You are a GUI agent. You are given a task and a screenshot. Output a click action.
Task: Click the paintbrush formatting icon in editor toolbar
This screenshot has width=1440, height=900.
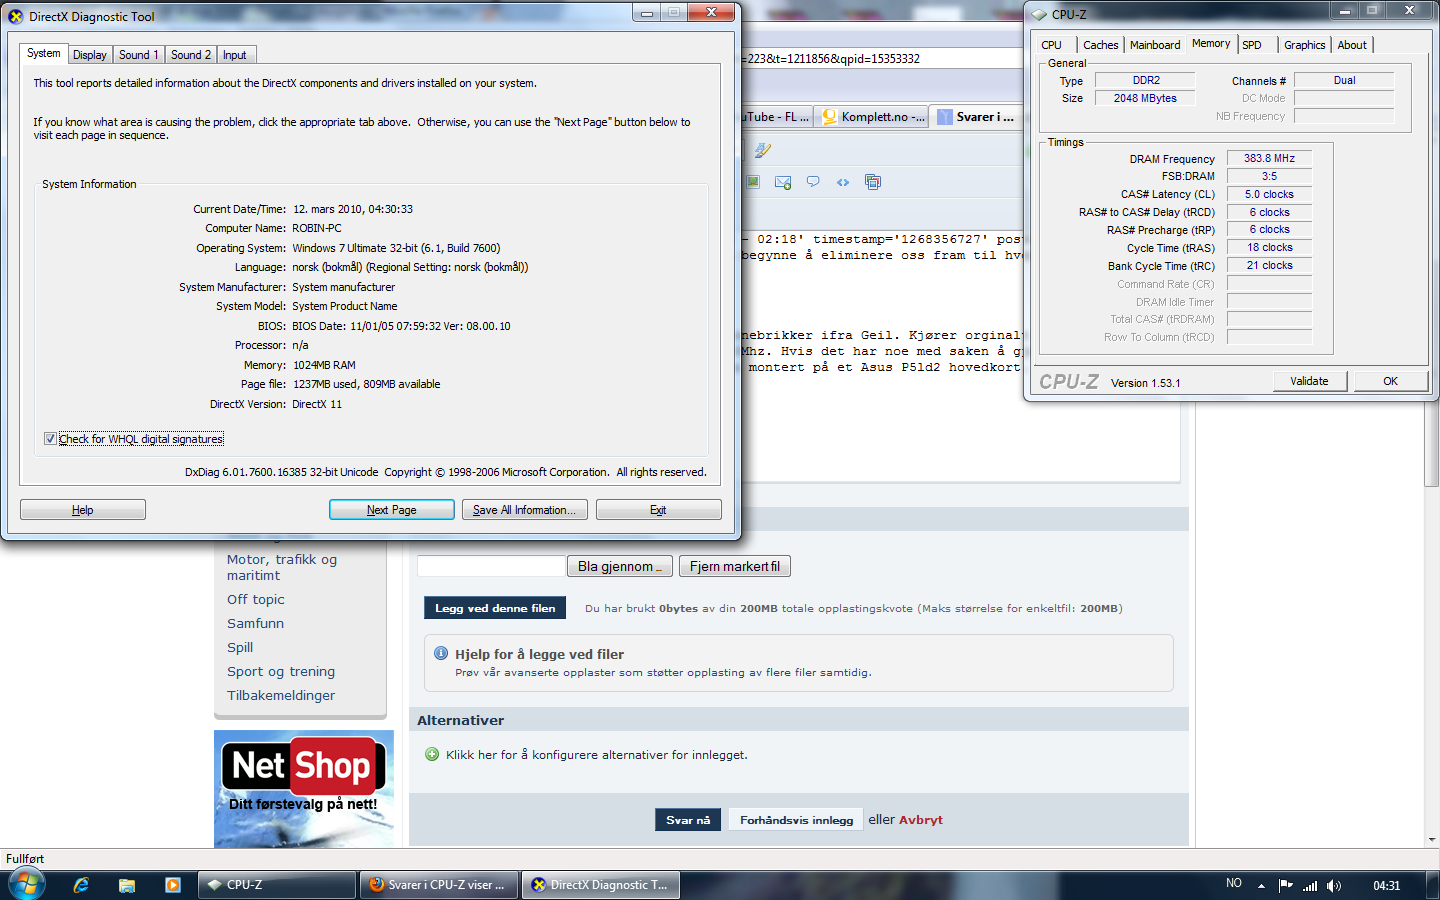click(x=762, y=150)
